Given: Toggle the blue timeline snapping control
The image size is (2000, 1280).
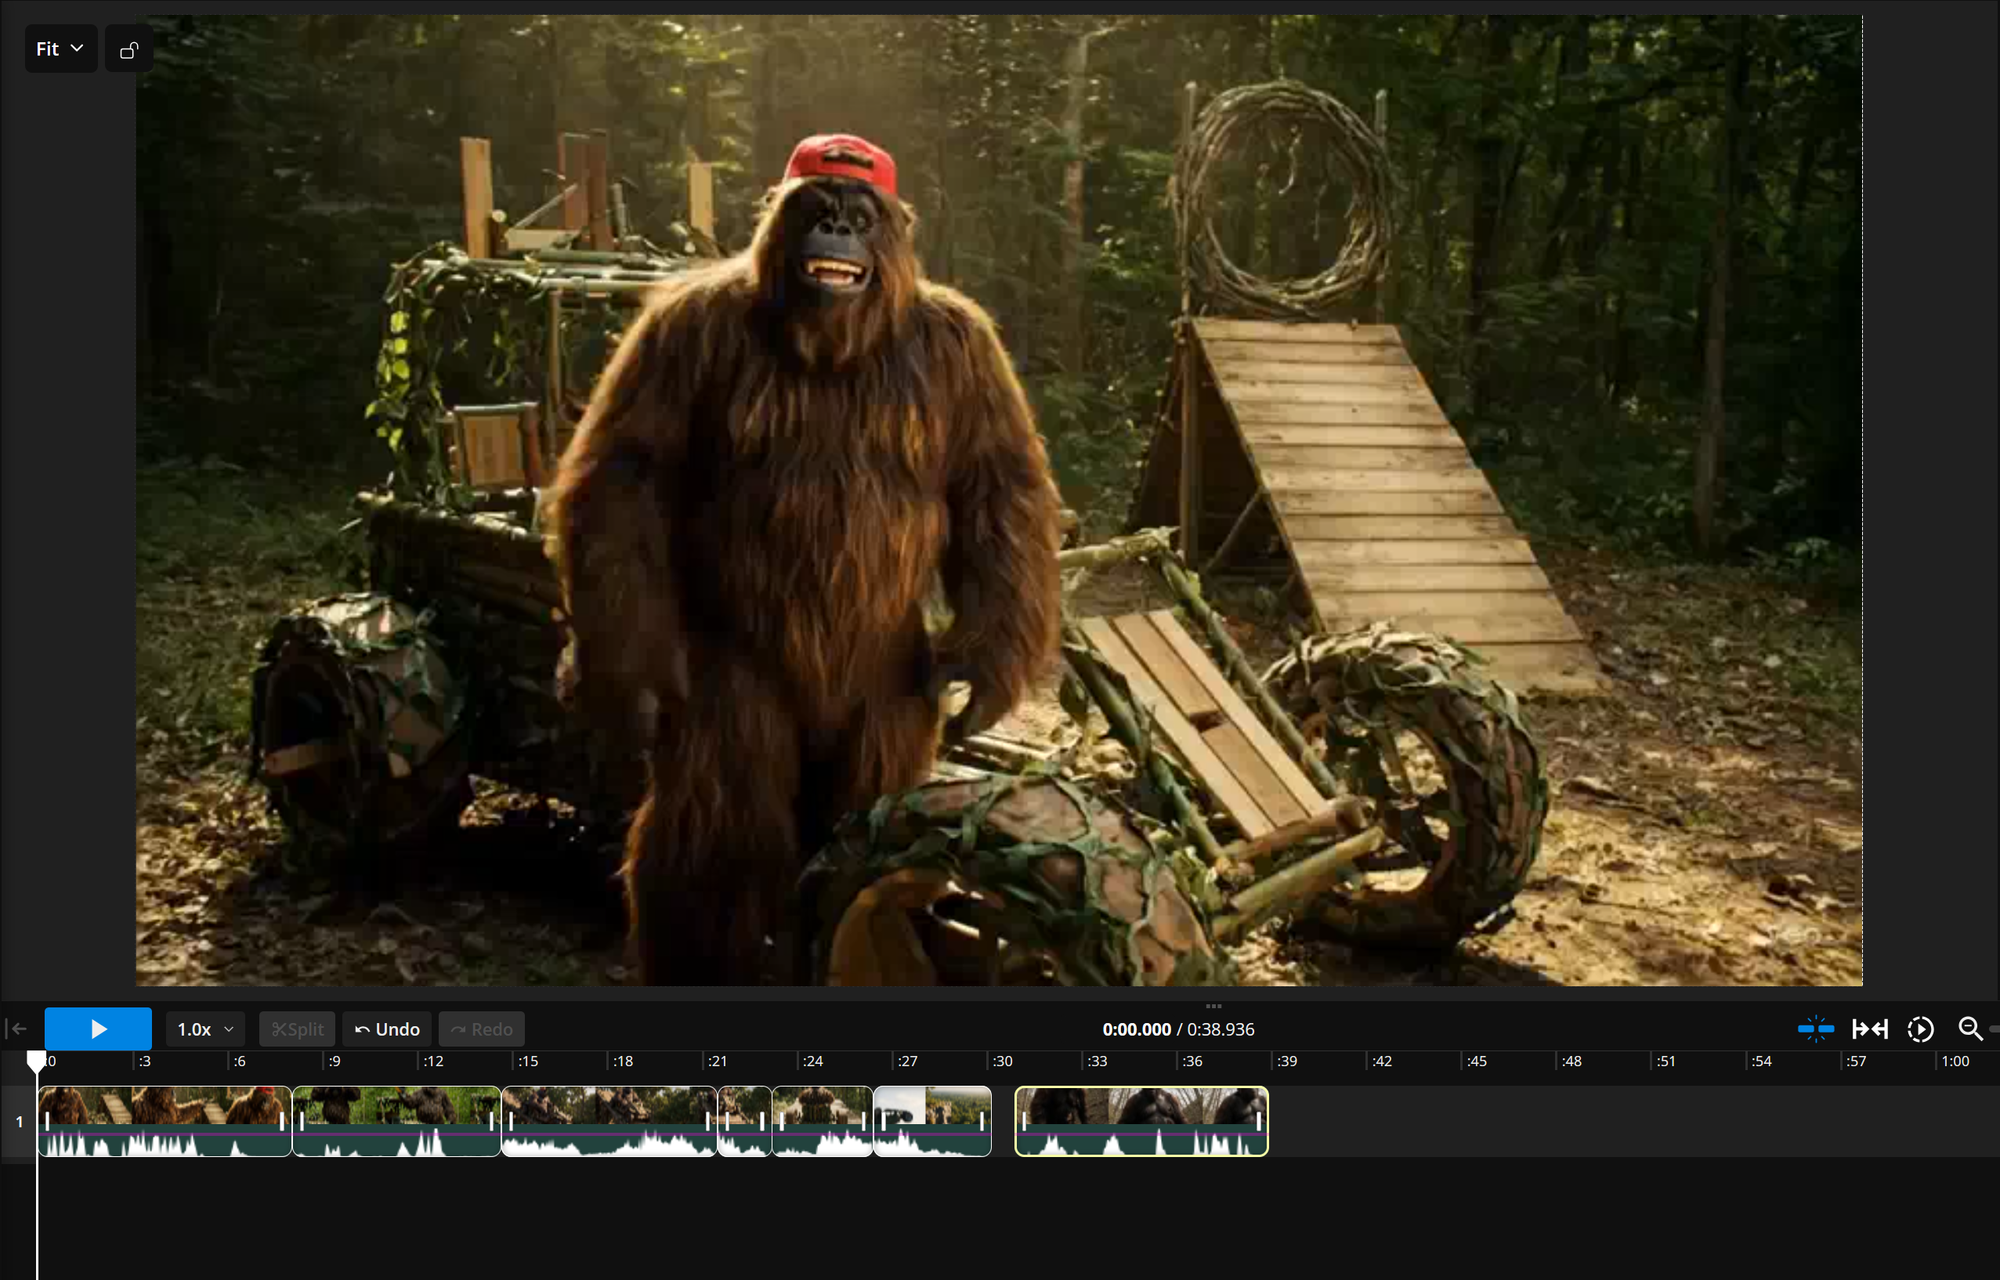Looking at the screenshot, I should point(1817,1028).
